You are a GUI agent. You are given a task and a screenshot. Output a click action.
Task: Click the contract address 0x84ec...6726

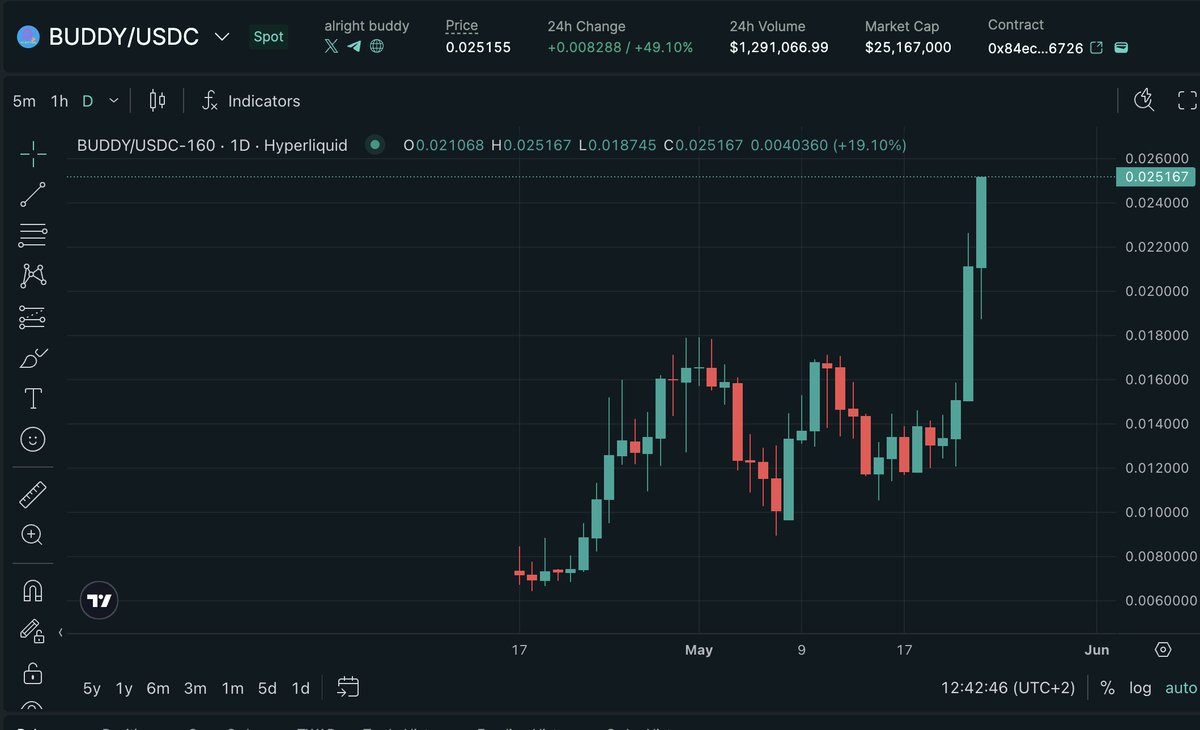(1035, 47)
